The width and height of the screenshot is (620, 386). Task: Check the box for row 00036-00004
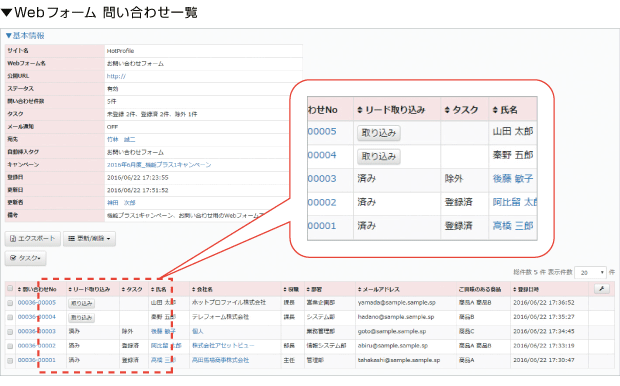10,317
